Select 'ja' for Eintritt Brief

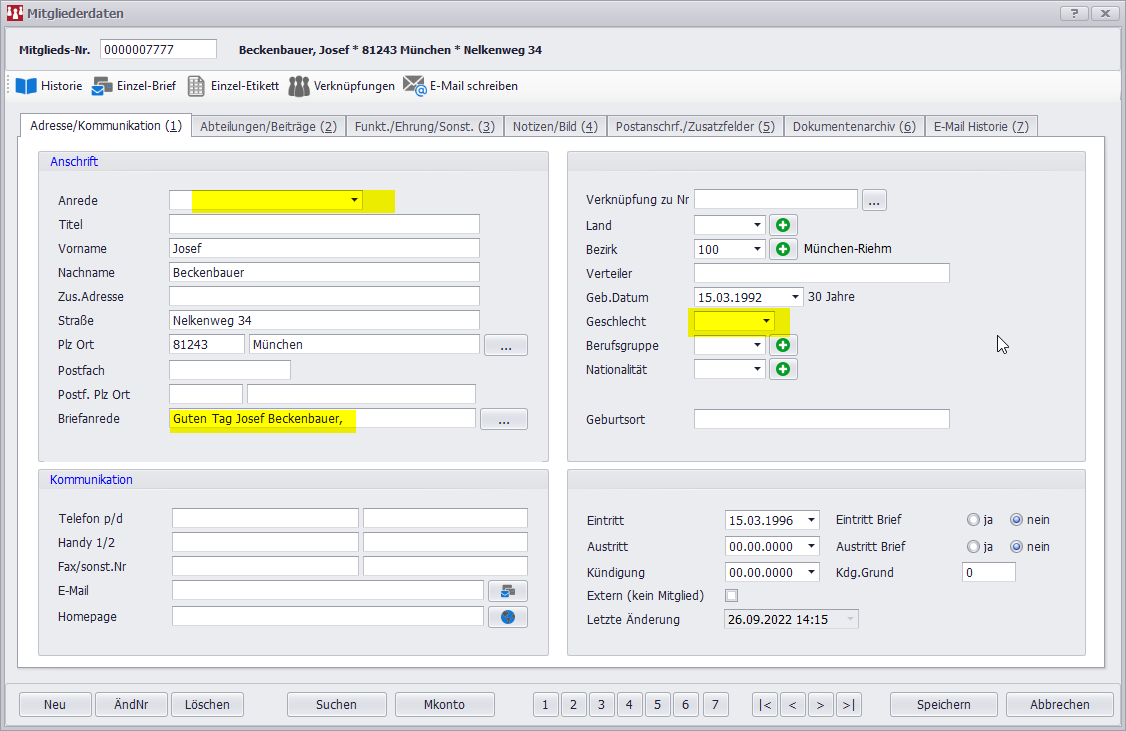[x=973, y=520]
